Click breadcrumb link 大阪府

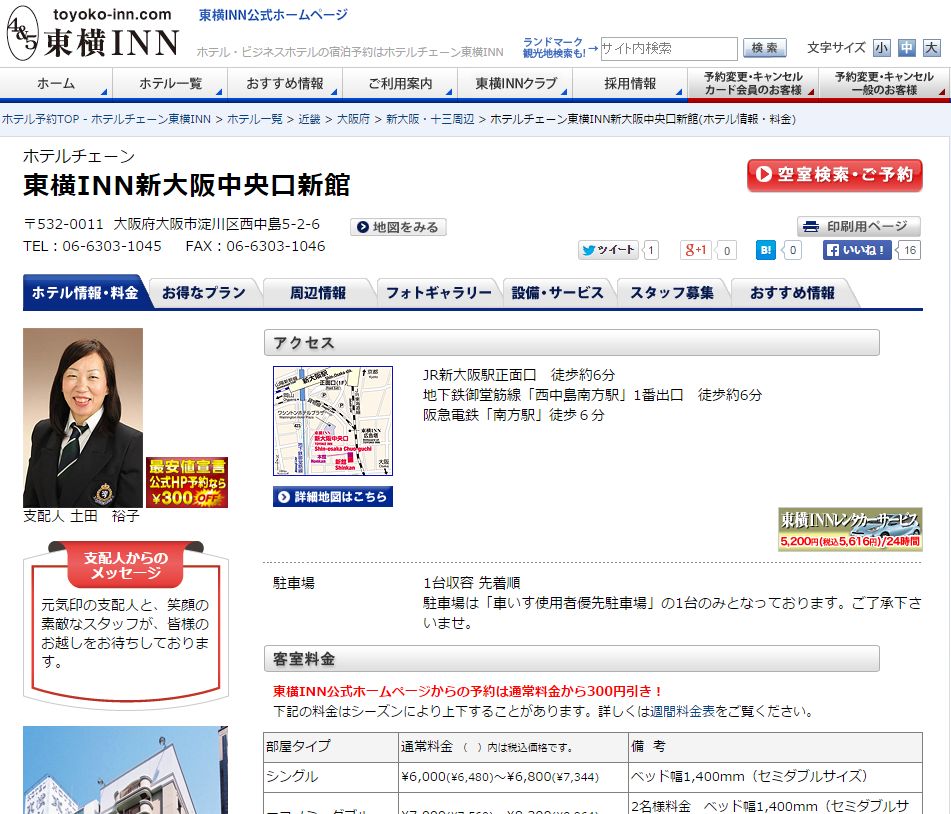[x=353, y=119]
